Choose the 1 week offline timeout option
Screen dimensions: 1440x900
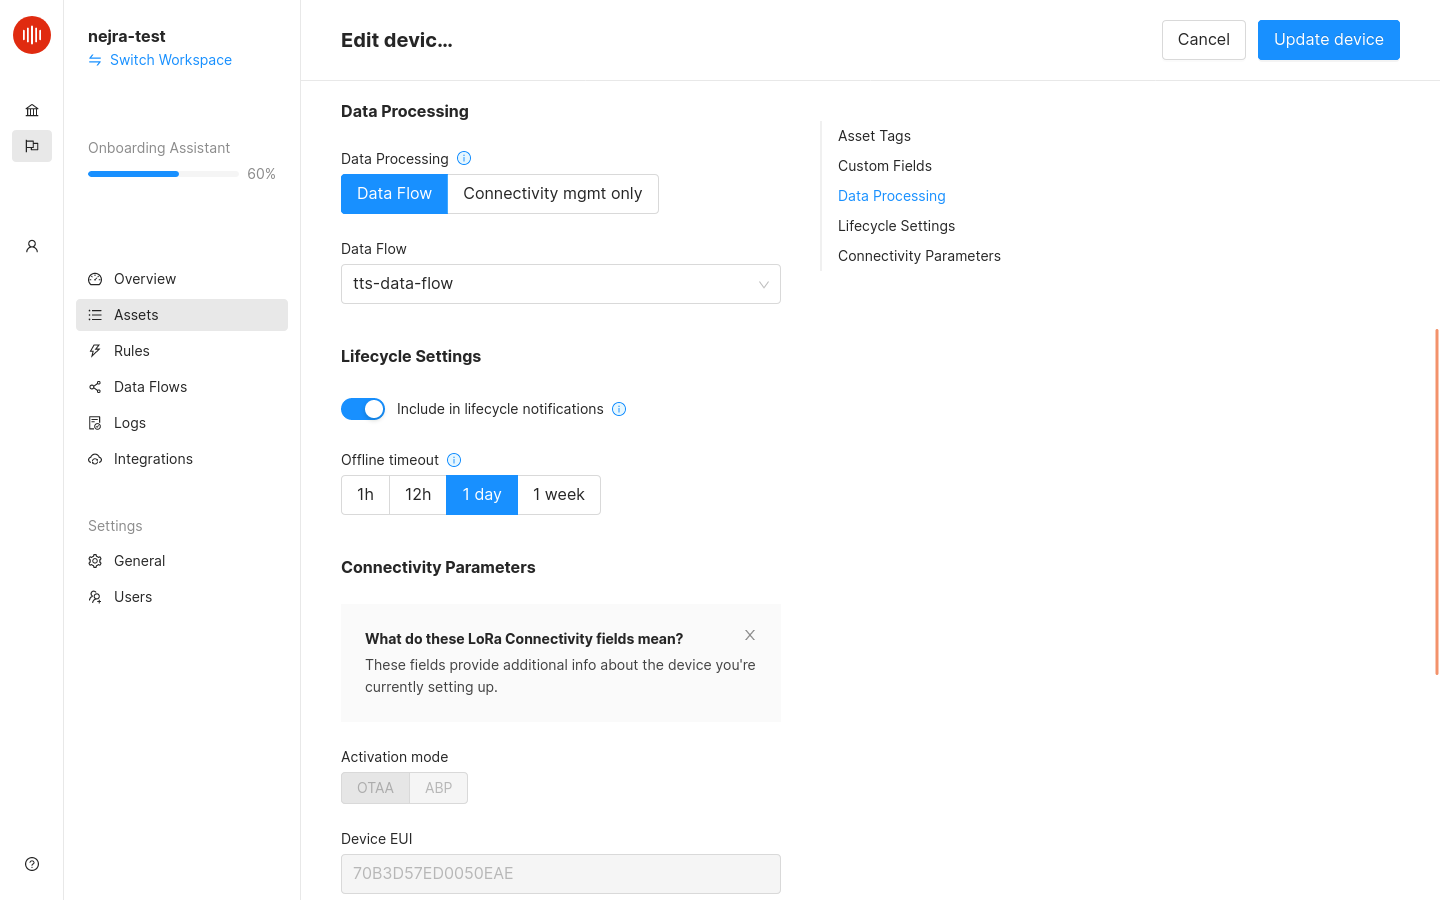pos(558,494)
